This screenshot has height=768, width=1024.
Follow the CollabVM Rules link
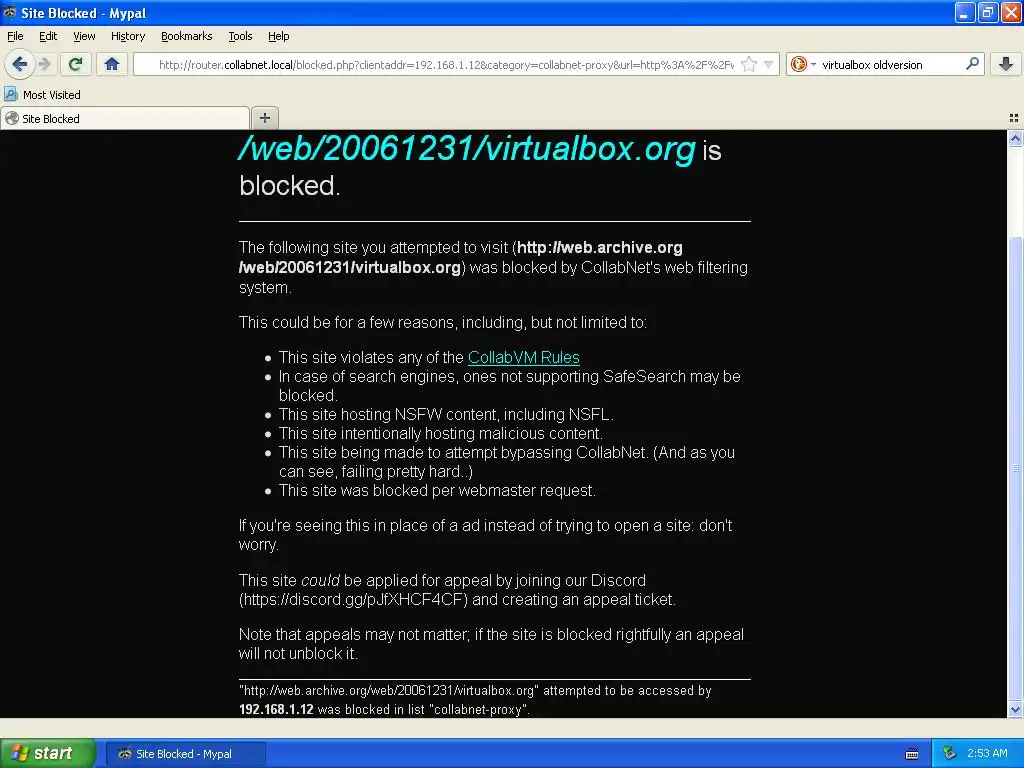(x=524, y=357)
